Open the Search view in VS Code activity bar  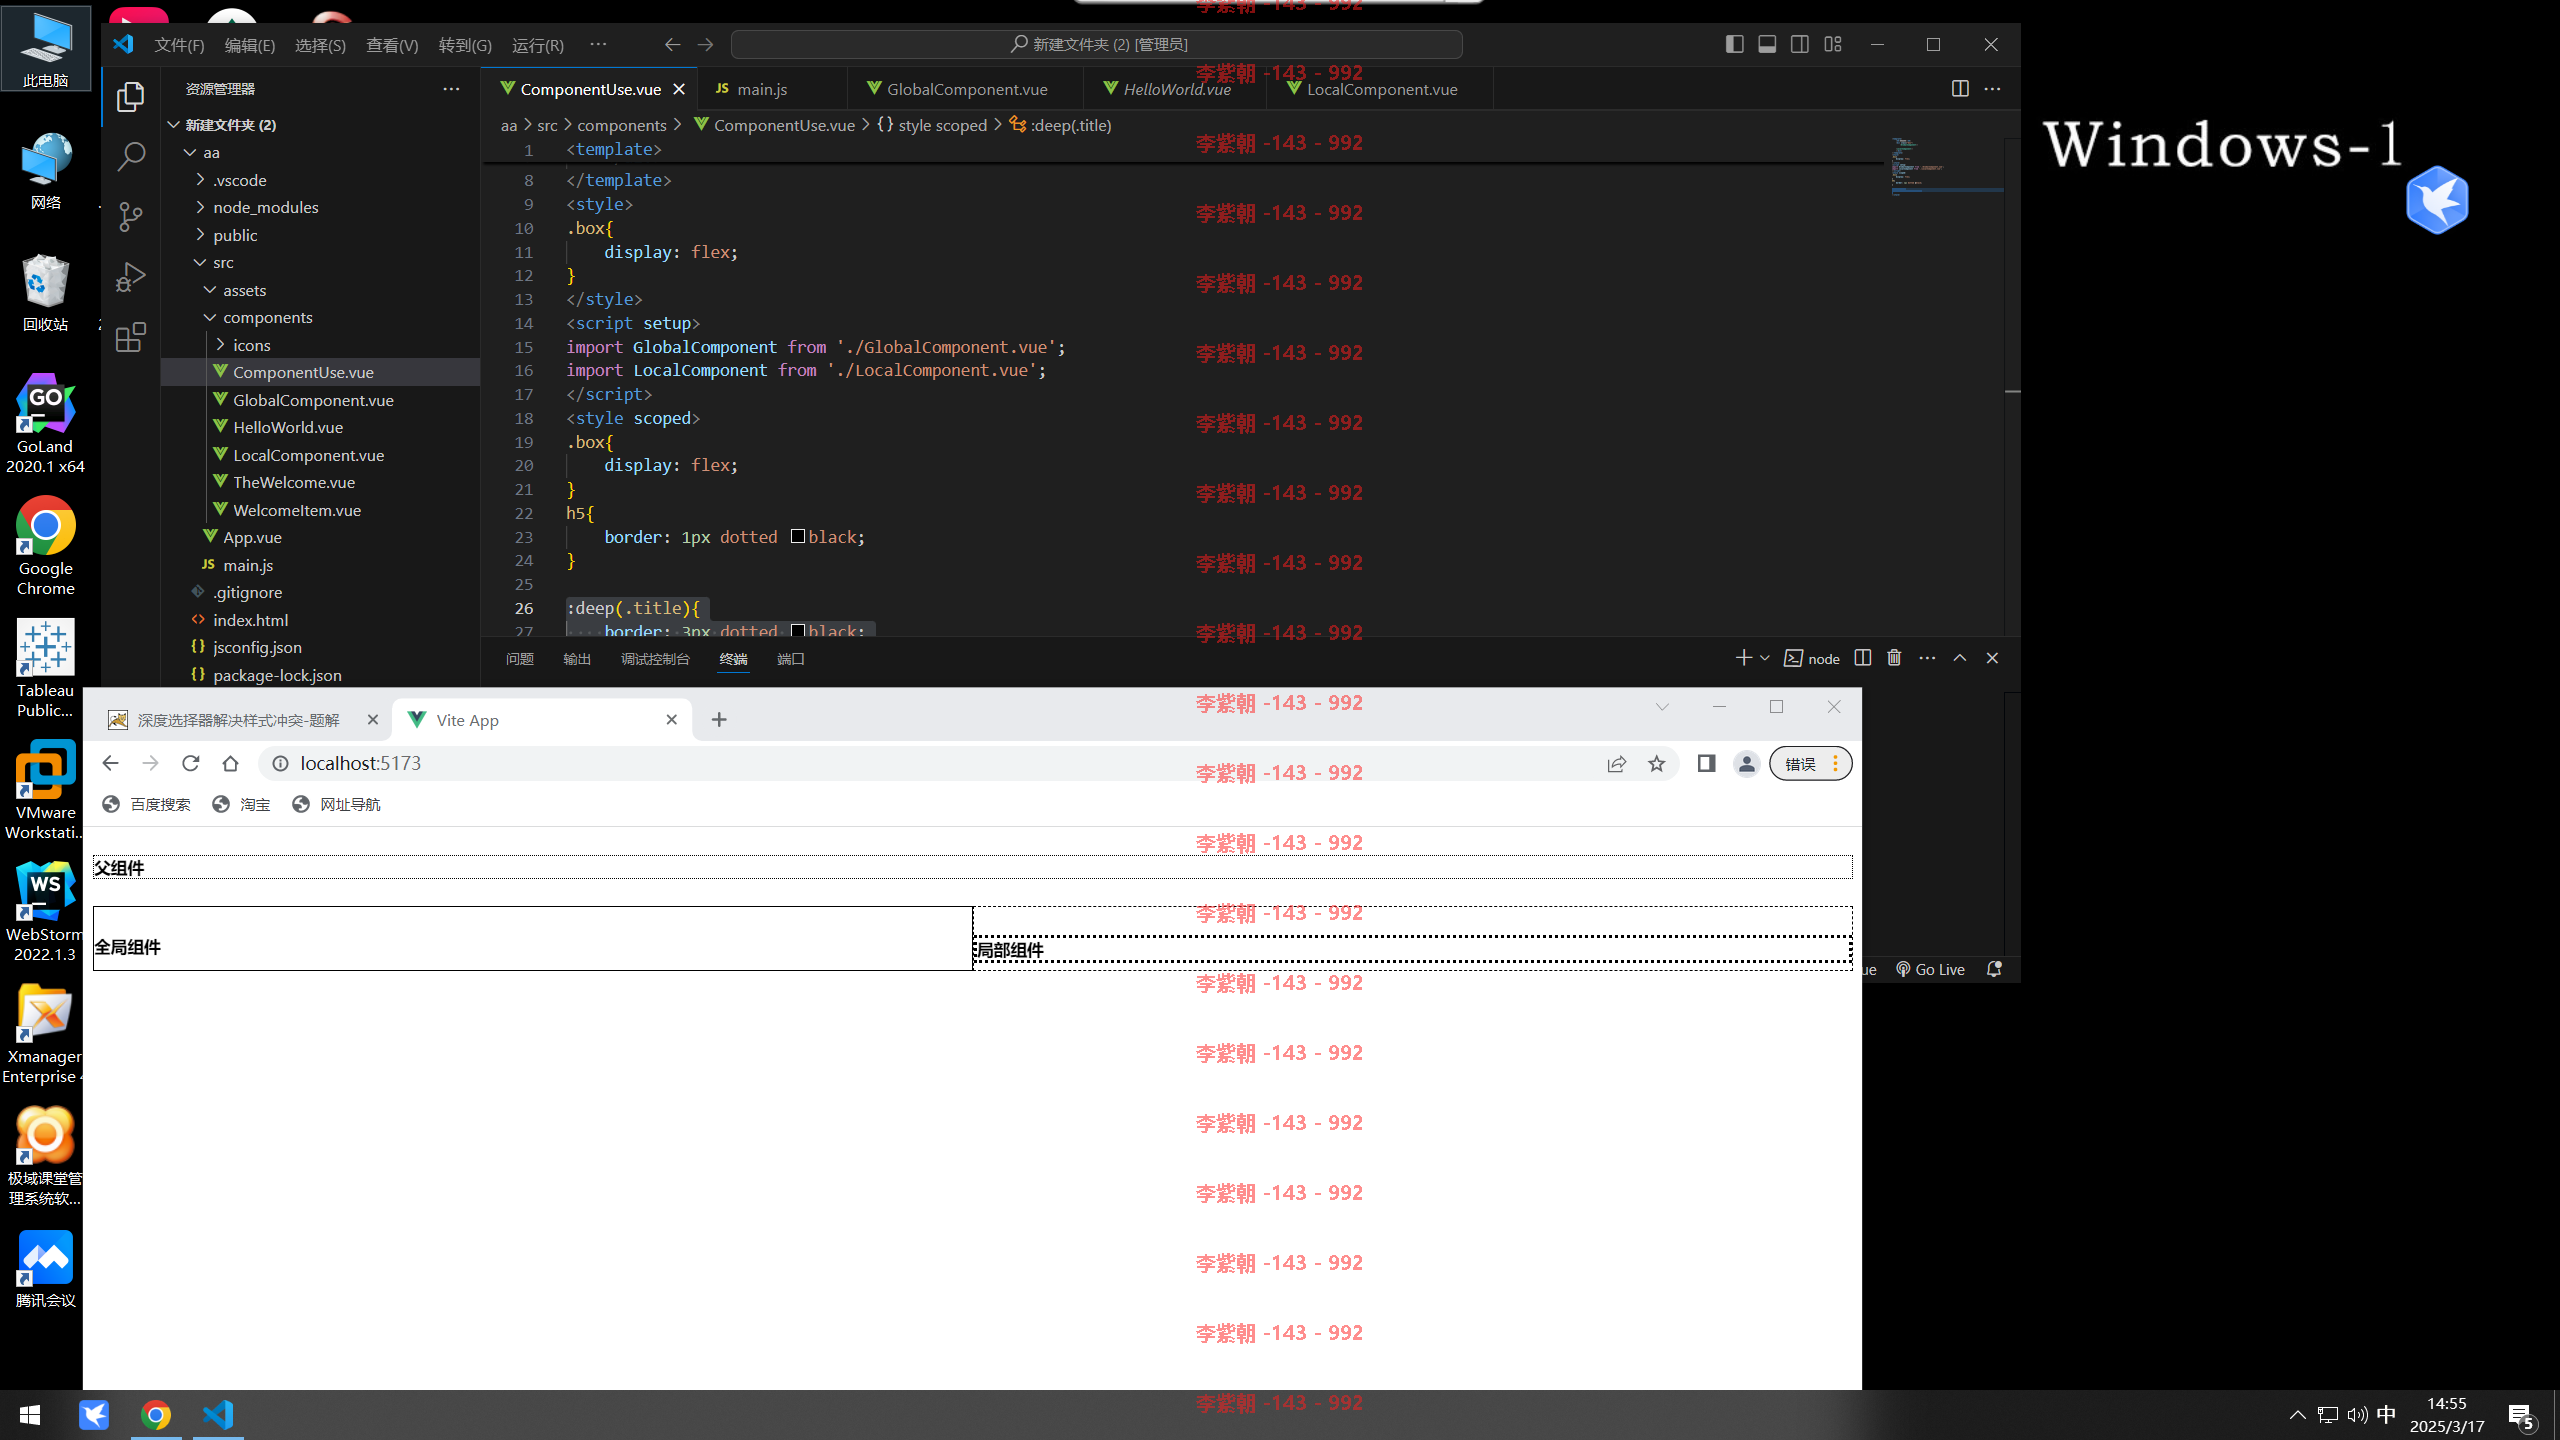(x=131, y=157)
